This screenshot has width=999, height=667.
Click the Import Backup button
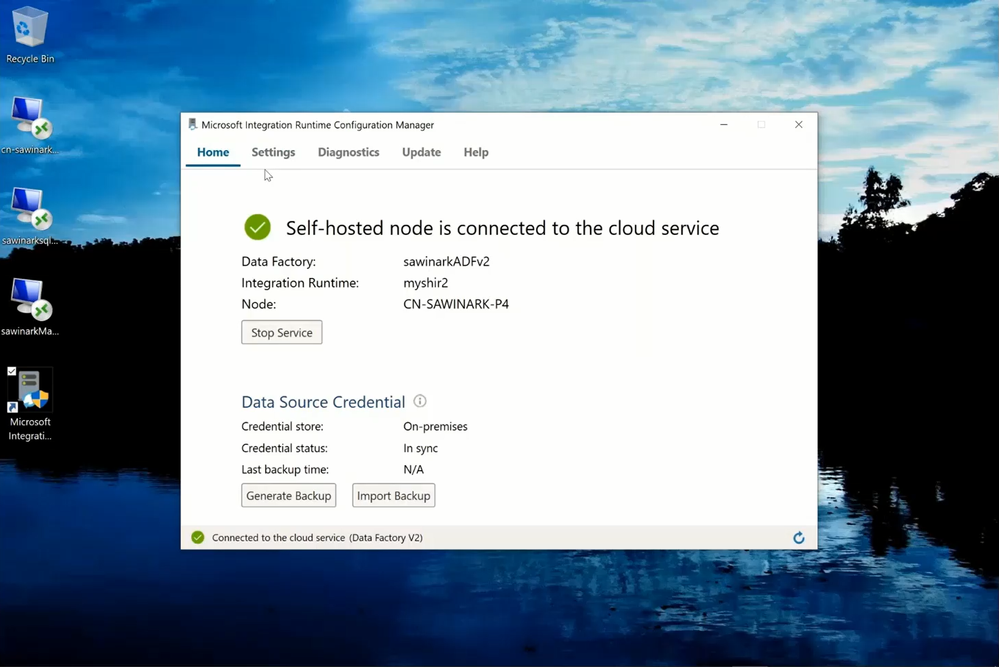pyautogui.click(x=394, y=496)
